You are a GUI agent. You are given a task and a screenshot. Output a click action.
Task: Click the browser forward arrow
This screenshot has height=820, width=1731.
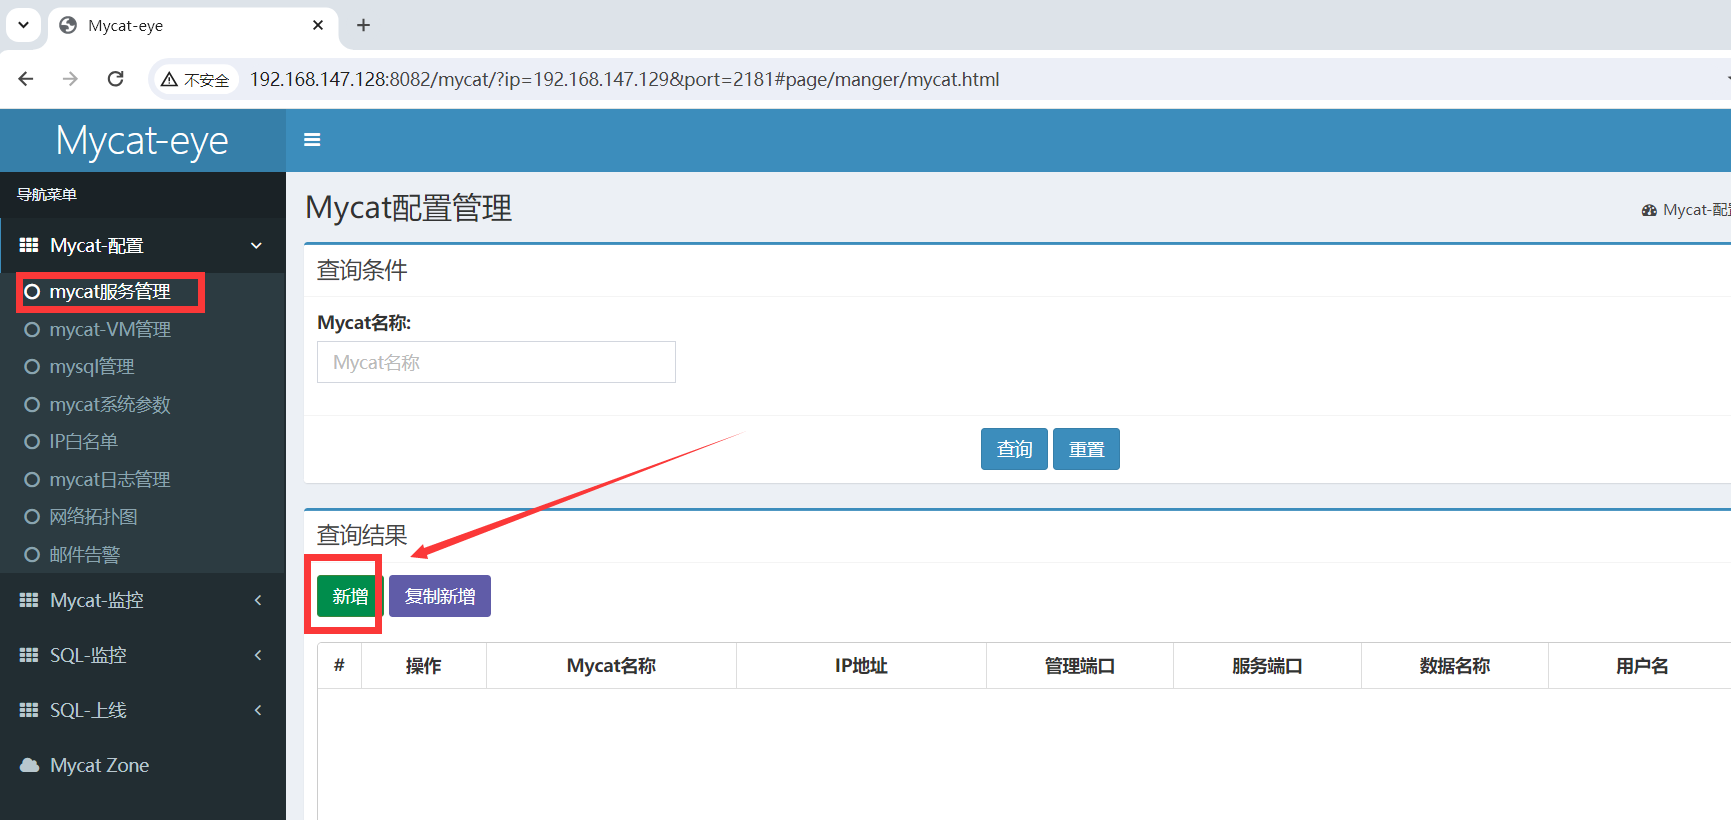coord(70,79)
